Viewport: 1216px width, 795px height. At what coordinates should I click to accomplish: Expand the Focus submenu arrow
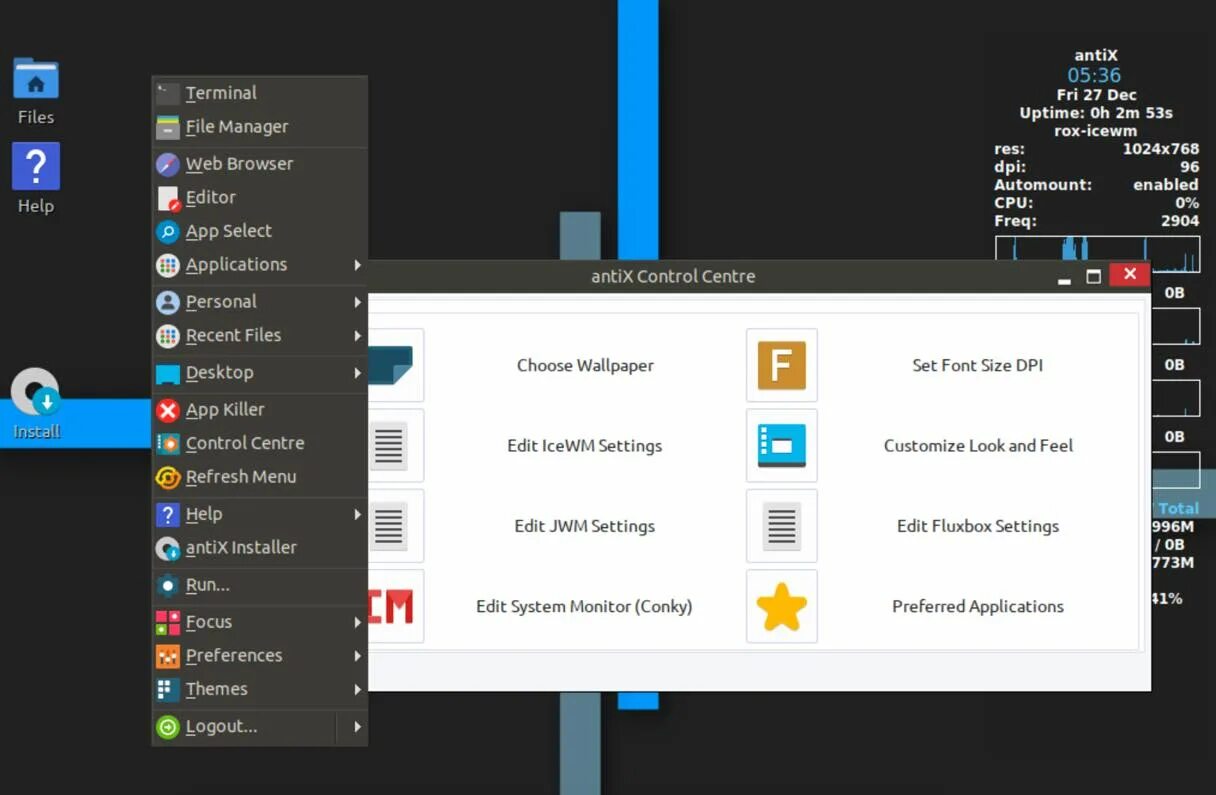[357, 622]
